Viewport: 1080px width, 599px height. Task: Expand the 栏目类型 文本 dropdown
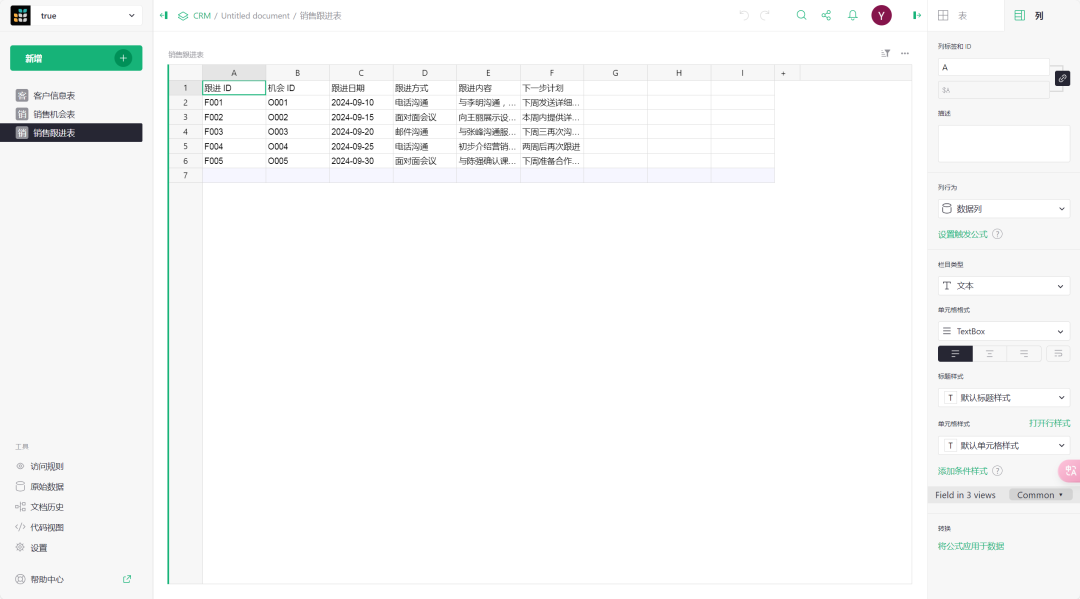[1004, 286]
